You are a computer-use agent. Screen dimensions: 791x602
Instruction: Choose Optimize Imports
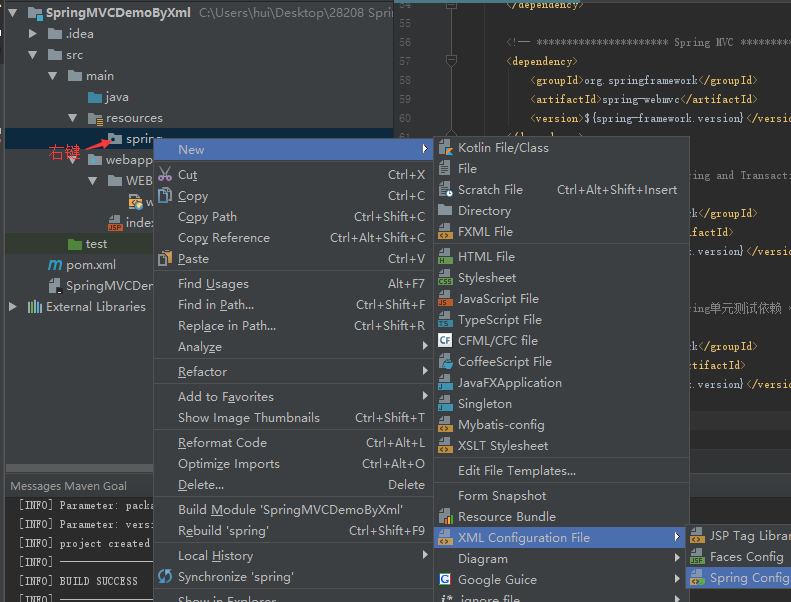[x=294, y=464]
